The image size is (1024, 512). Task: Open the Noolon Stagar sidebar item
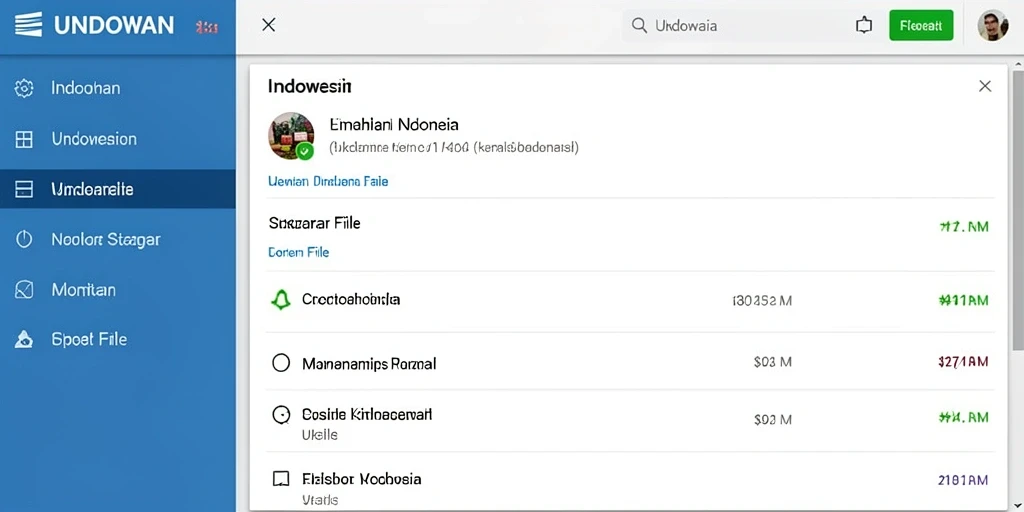[118, 240]
